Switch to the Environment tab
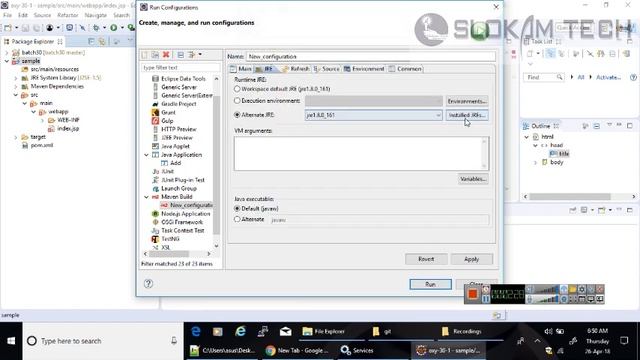 [364, 69]
